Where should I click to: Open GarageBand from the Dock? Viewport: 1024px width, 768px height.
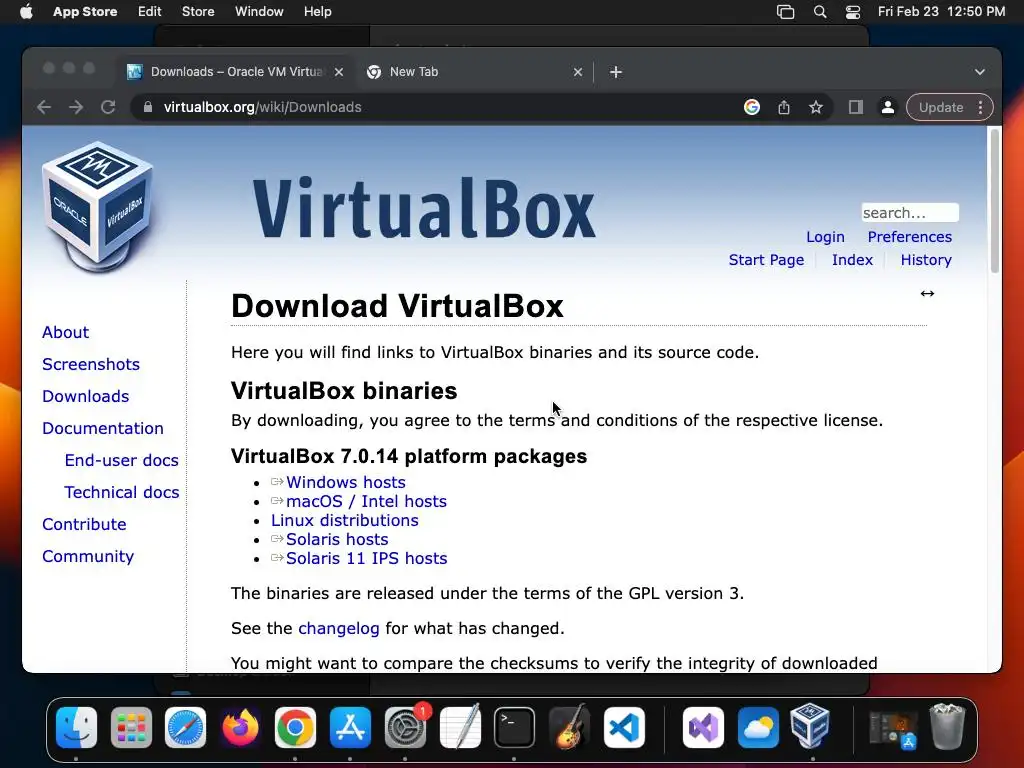(569, 727)
